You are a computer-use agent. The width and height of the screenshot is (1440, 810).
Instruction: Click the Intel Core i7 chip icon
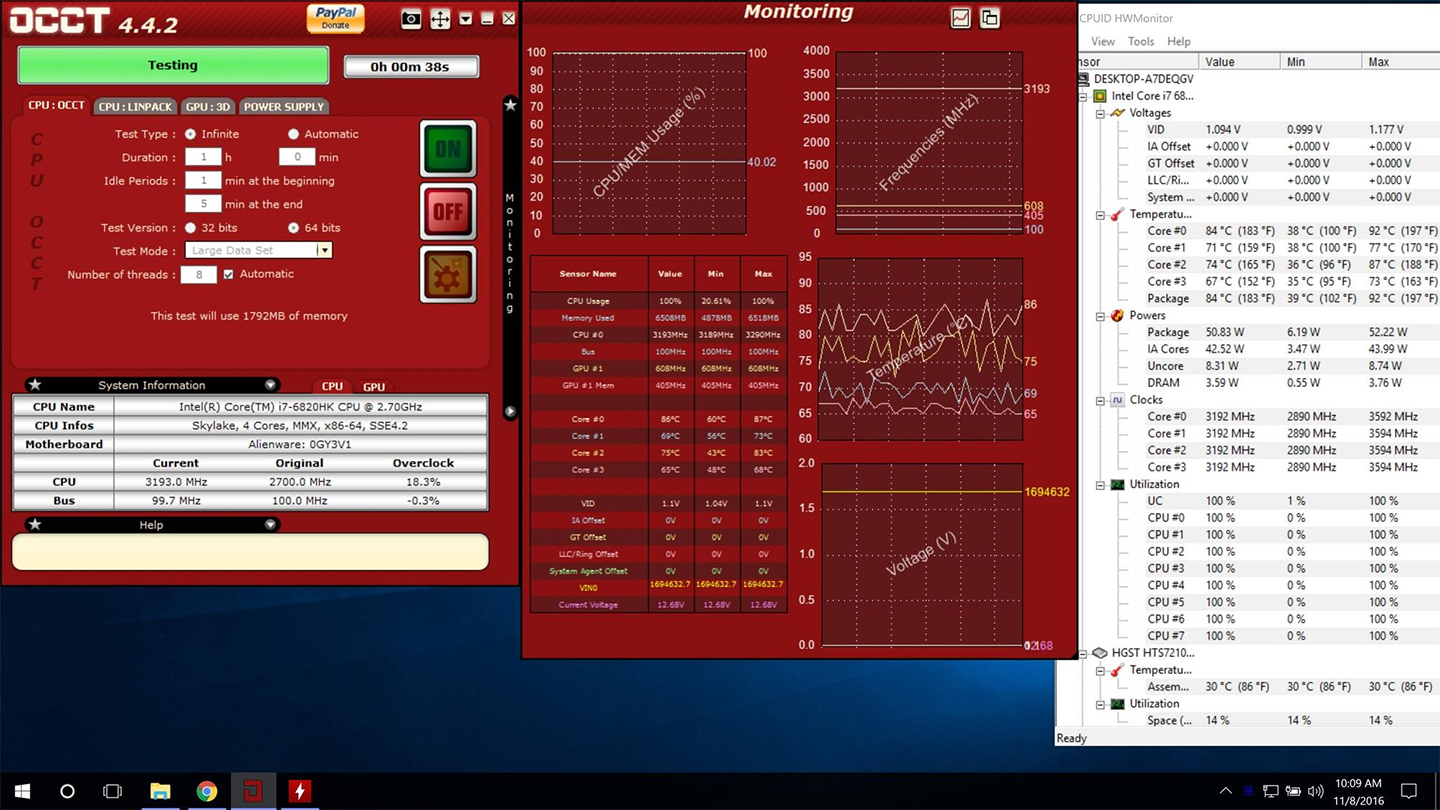coord(1100,96)
